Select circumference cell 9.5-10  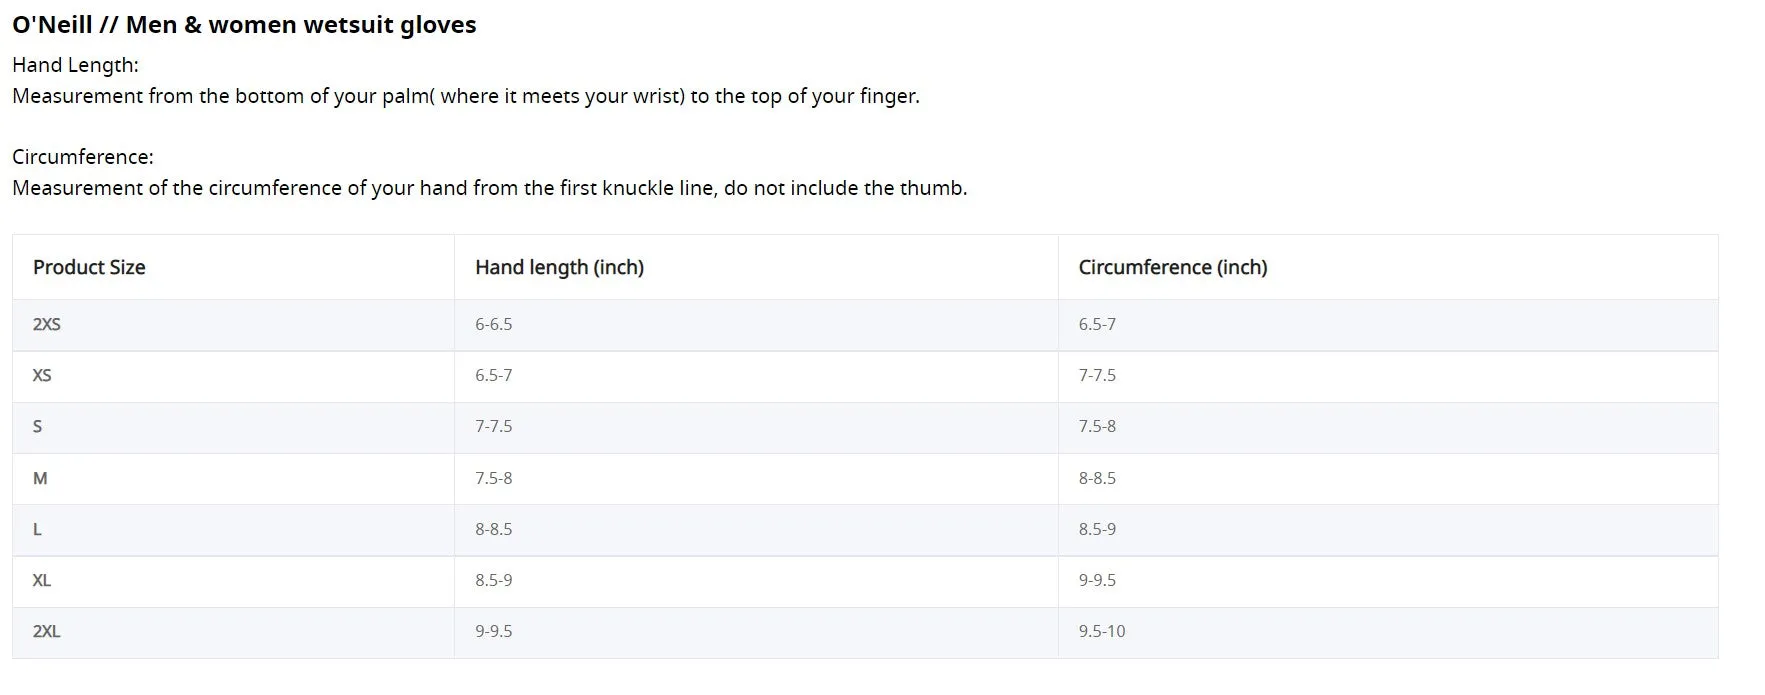tap(1102, 631)
